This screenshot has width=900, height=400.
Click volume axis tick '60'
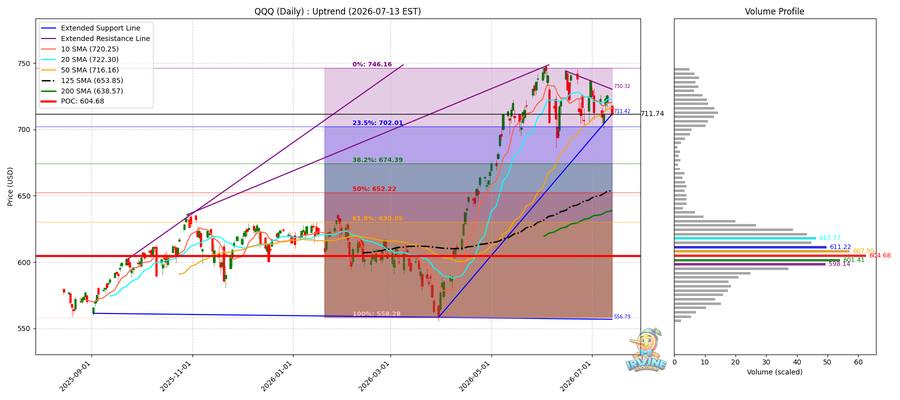(858, 362)
